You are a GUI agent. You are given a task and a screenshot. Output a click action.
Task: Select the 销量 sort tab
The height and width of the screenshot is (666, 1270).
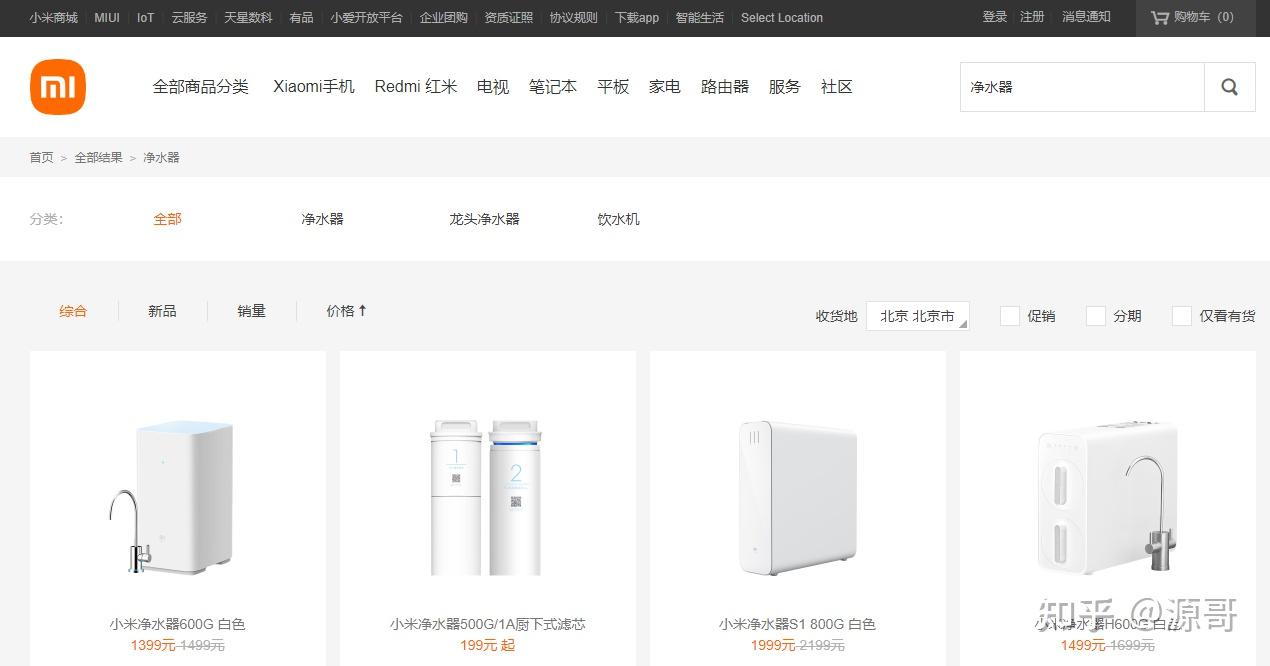click(252, 311)
